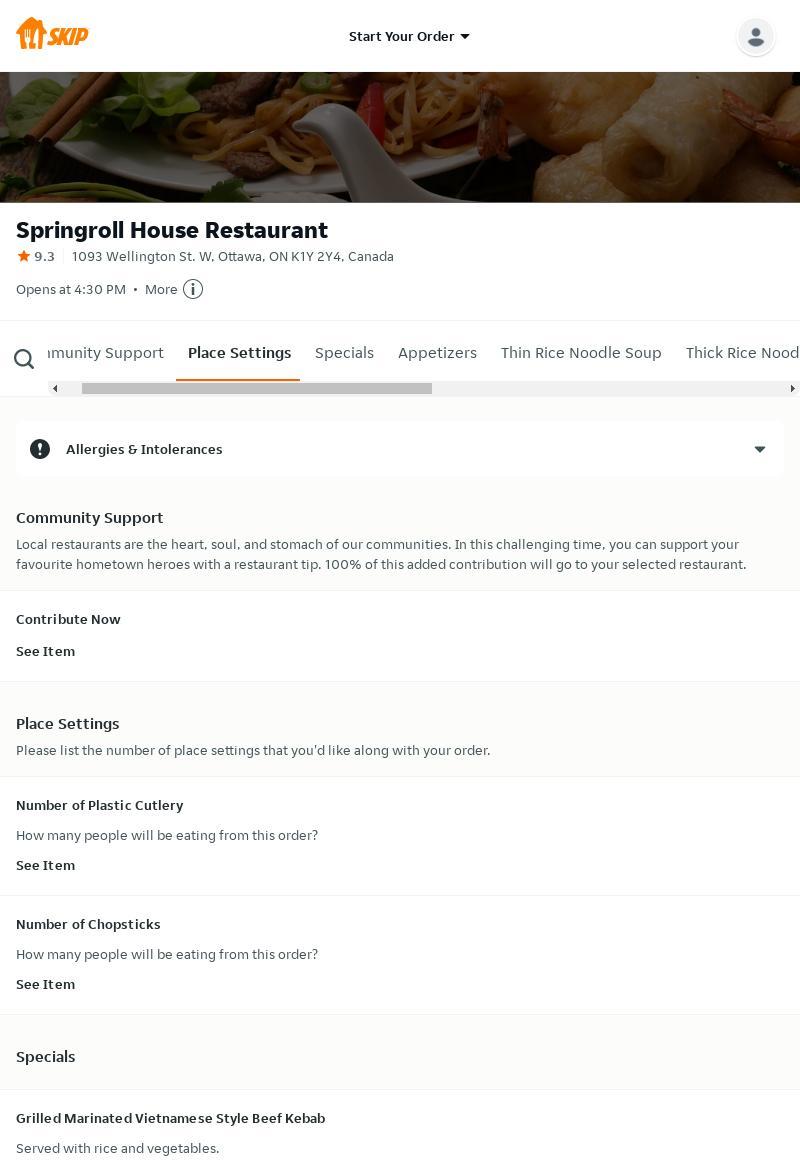Expand More restaurant details
The width and height of the screenshot is (800, 1160).
(x=161, y=289)
